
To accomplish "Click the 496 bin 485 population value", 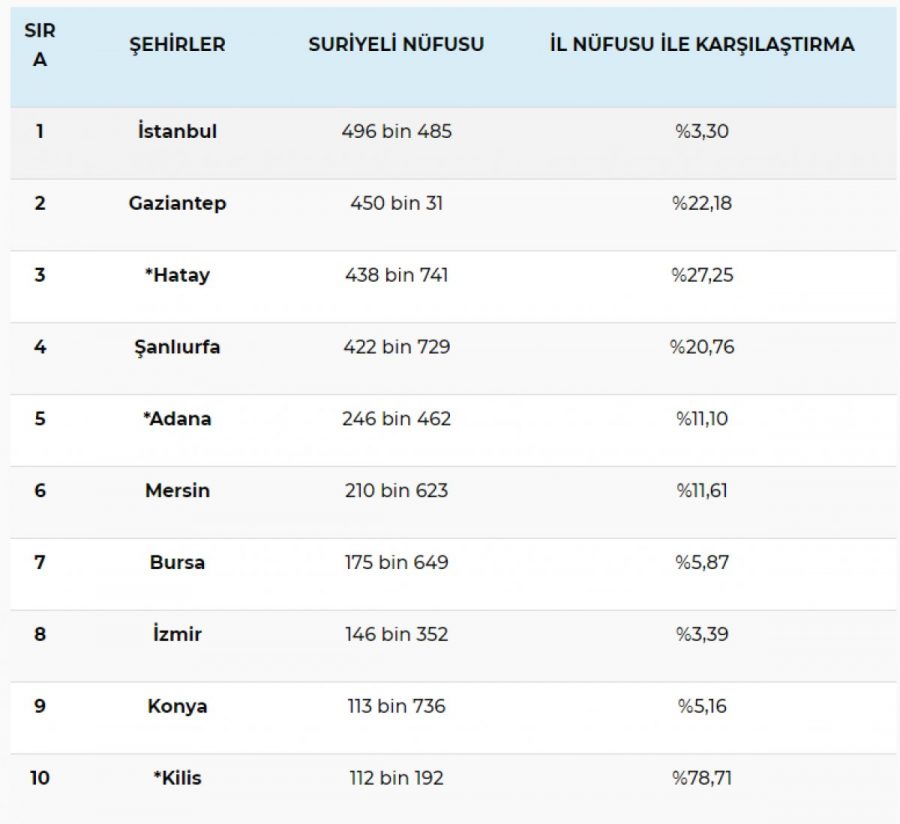I will tap(396, 131).
